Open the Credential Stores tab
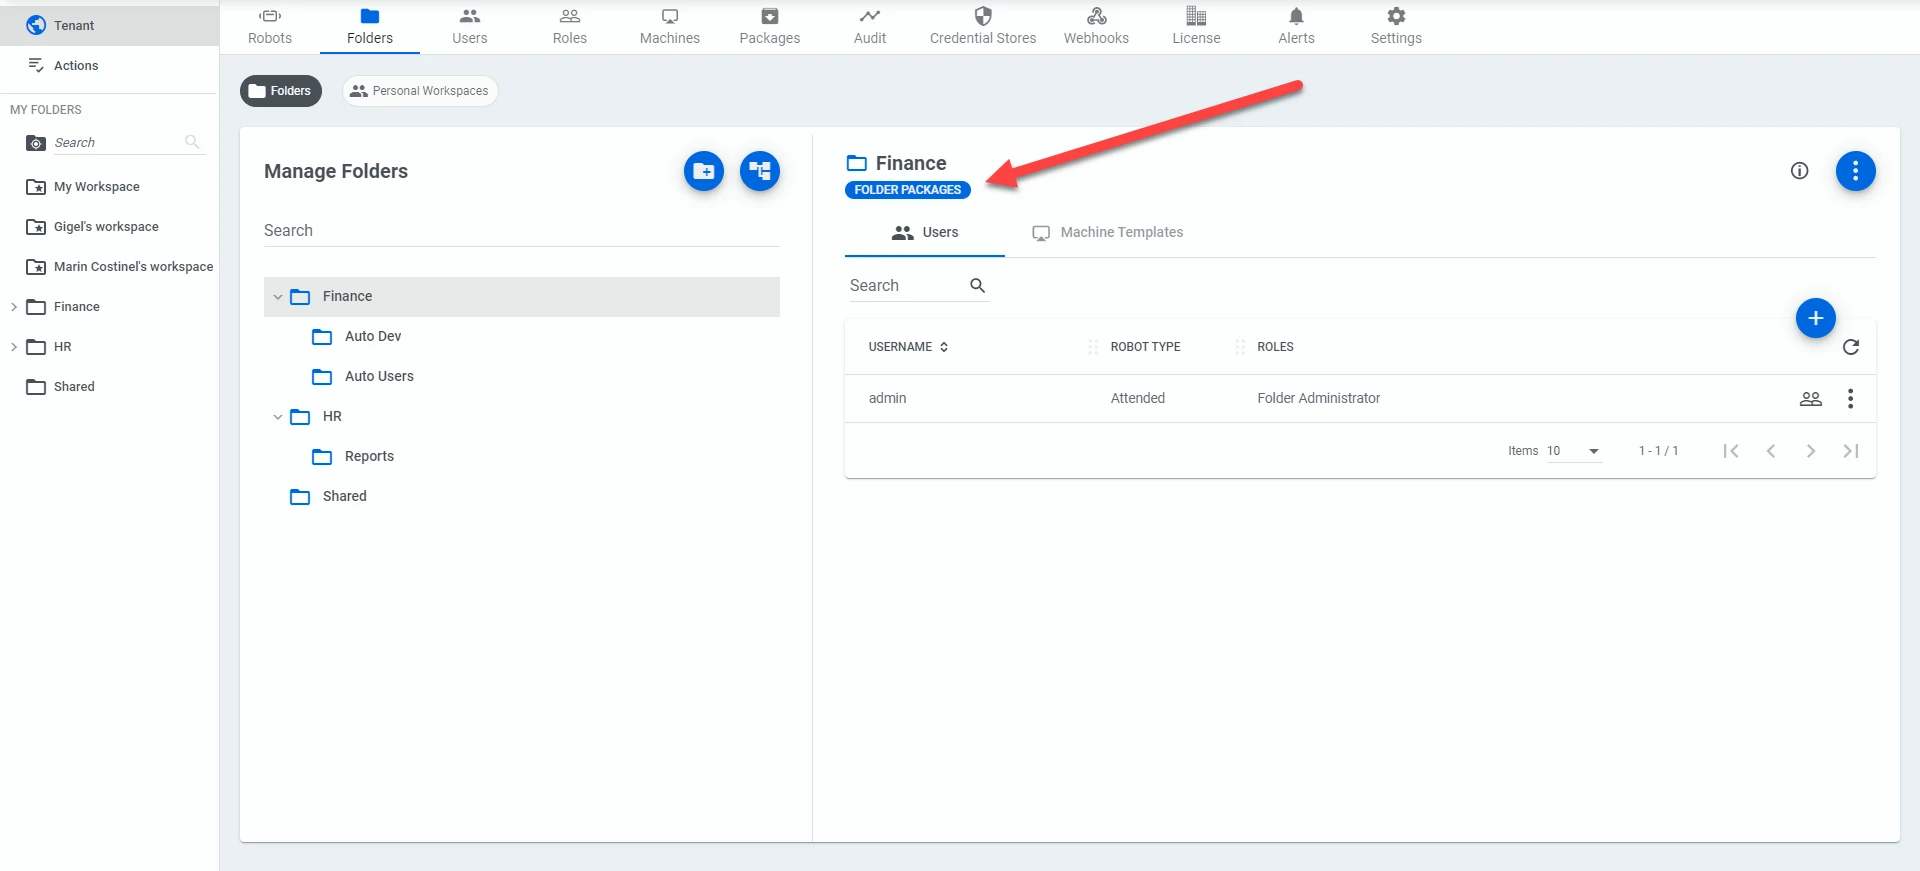 [983, 27]
